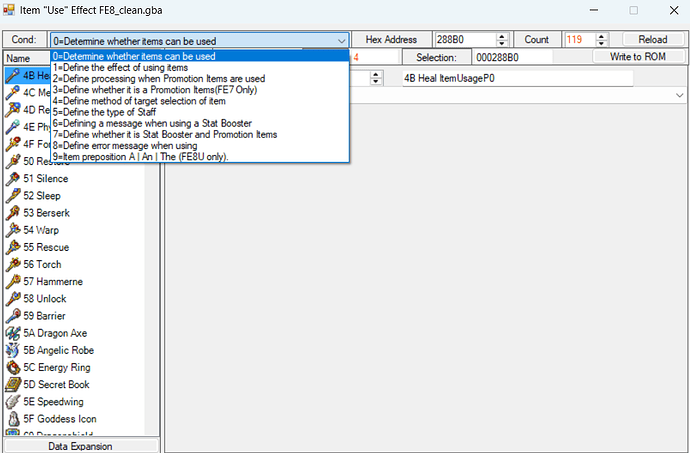
Task: Pick "8=Define error message when using" entry
Action: (x=125, y=146)
